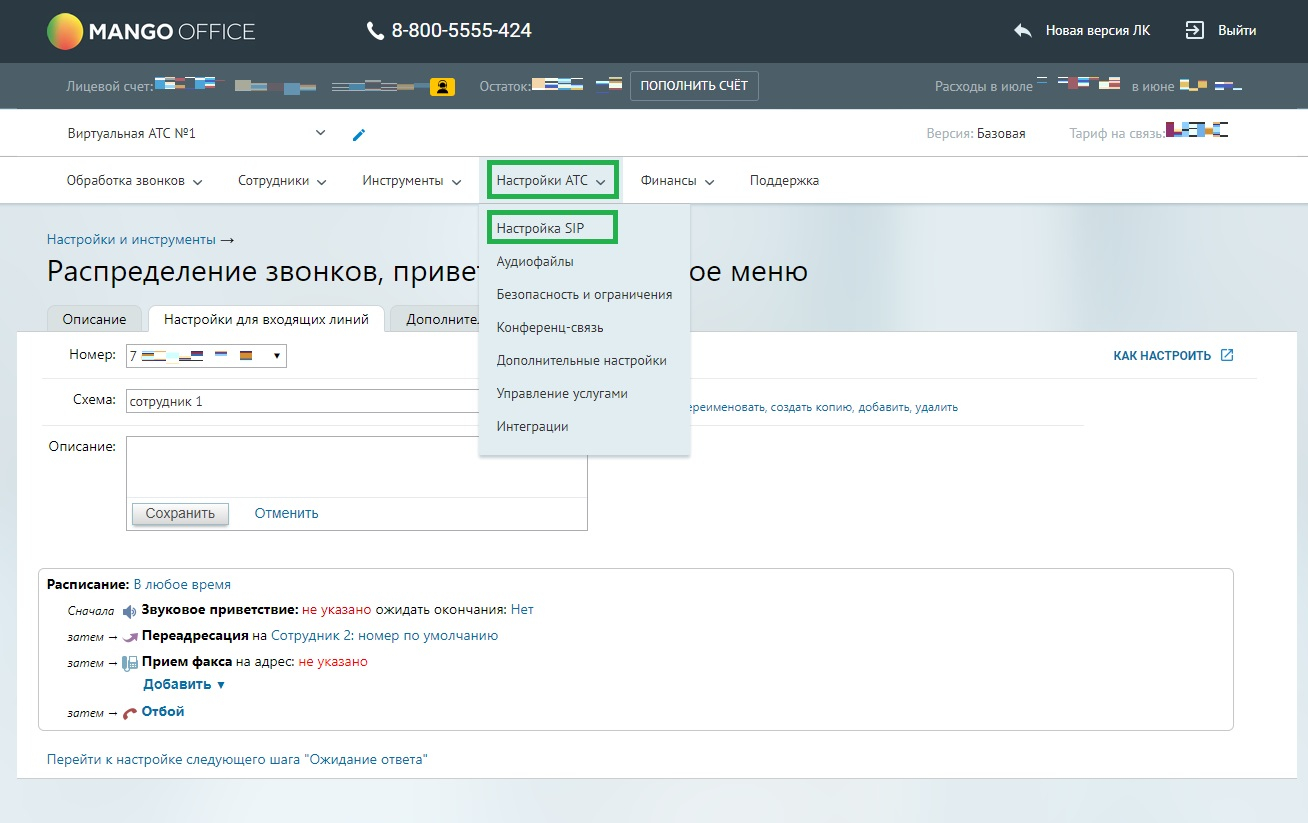This screenshot has height=823, width=1308.
Task: Click the purple redirect arrow icon for Переадресация
Action: click(130, 636)
